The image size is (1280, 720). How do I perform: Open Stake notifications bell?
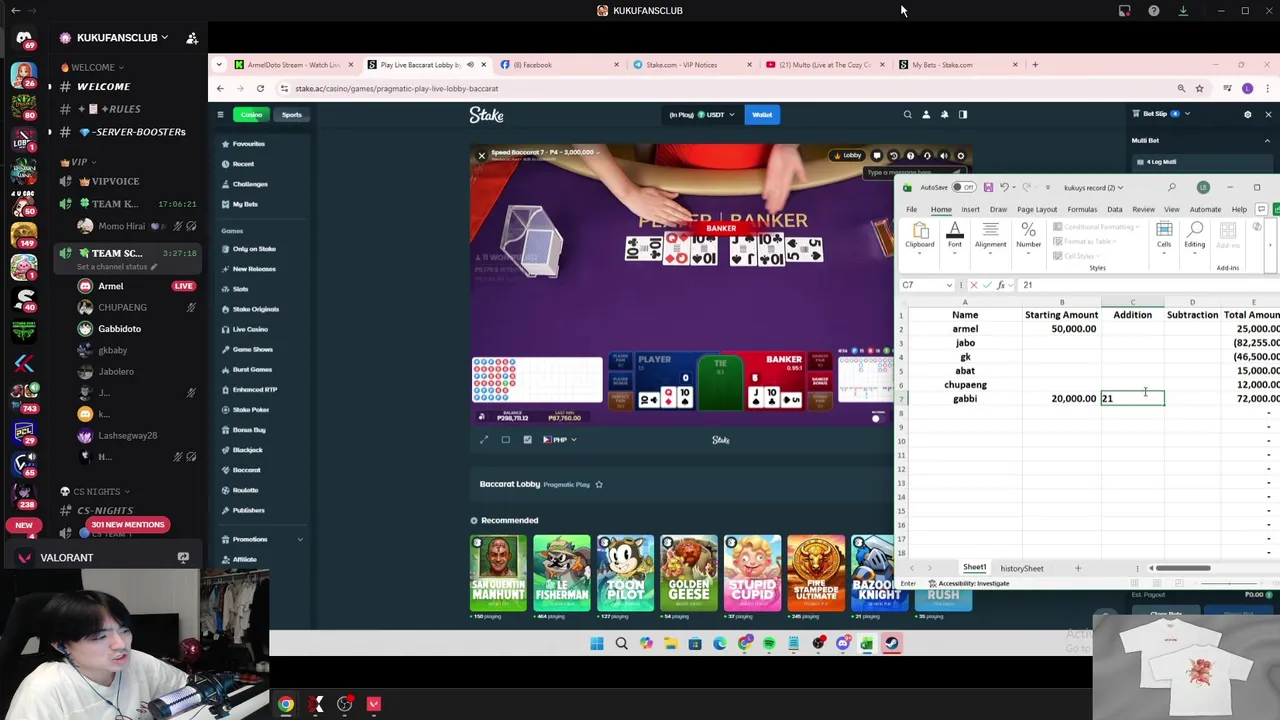pyautogui.click(x=944, y=115)
